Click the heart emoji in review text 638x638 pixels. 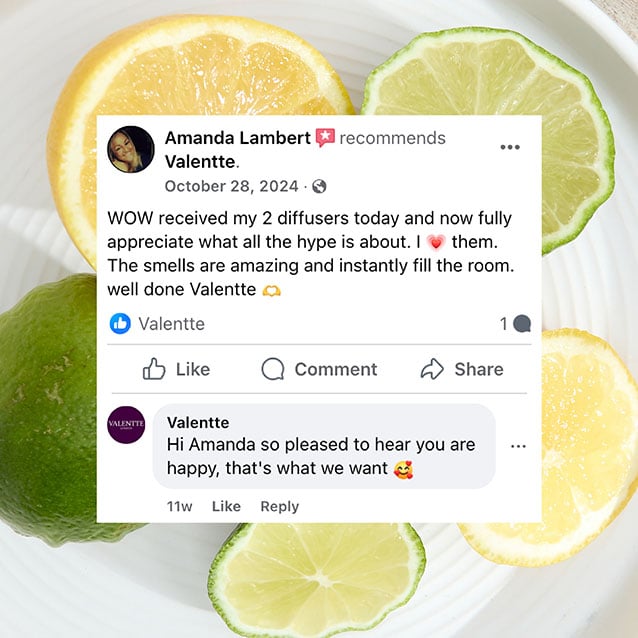[436, 243]
